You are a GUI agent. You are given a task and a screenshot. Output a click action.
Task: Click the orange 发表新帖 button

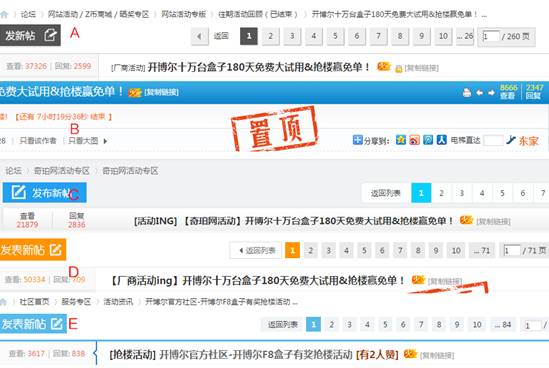point(33,250)
